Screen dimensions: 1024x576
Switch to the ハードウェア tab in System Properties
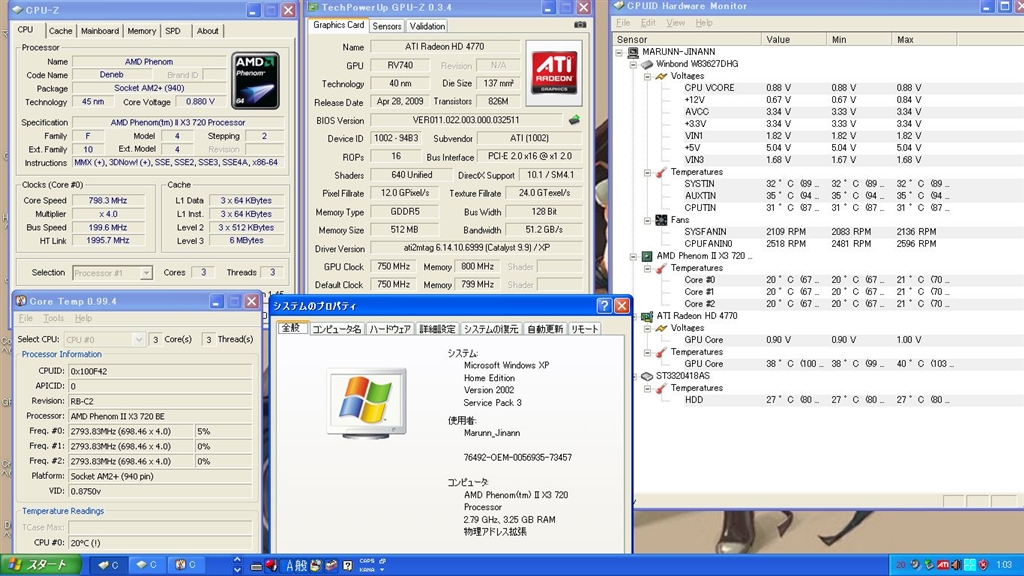[x=390, y=329]
